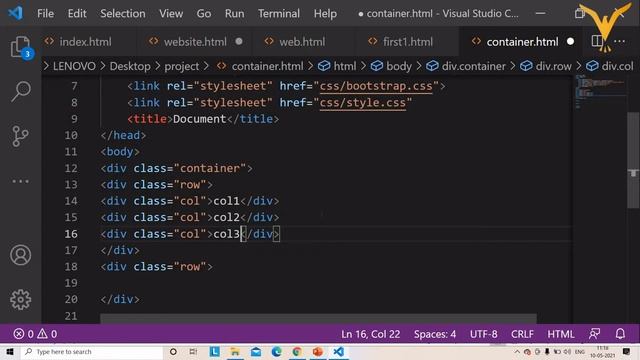
Task: Open the Edit menu
Action: click(77, 13)
